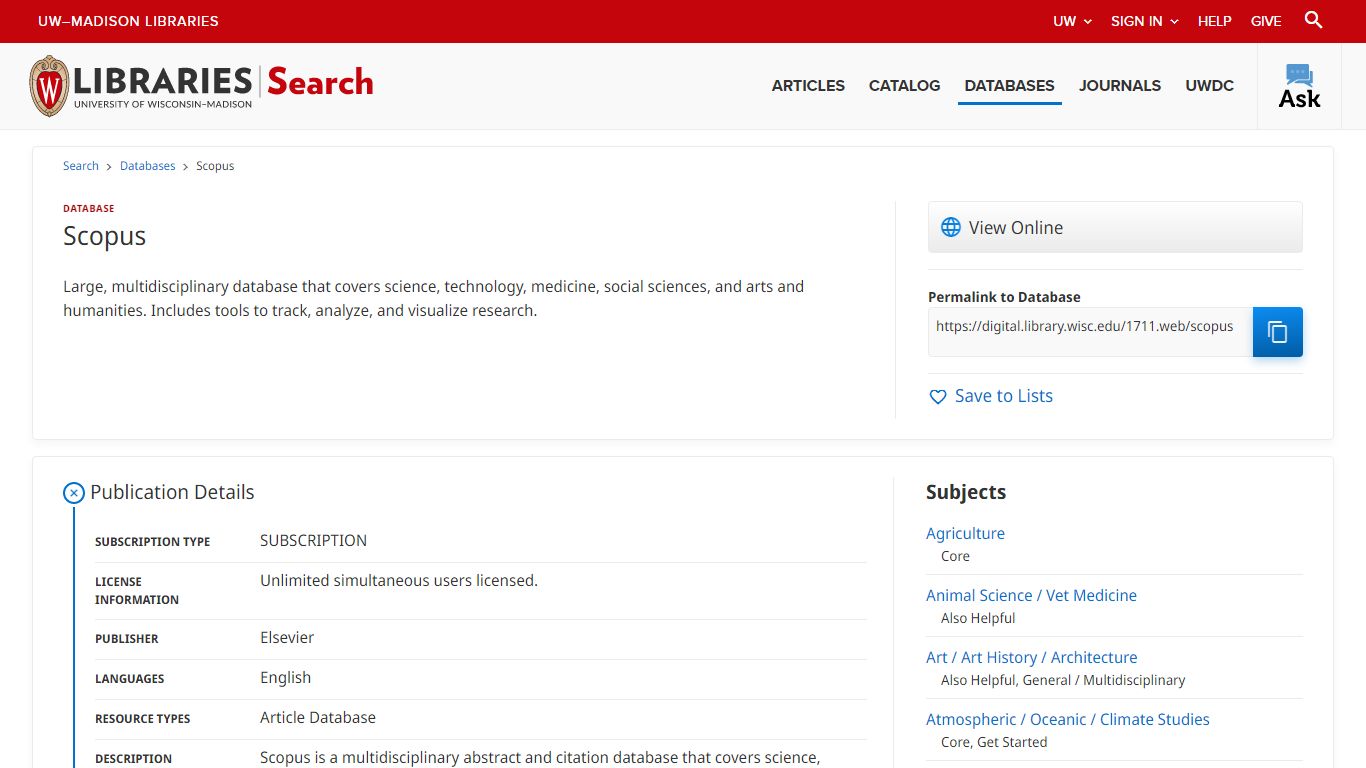The image size is (1366, 768).
Task: Open the Ask chat bubble icon
Action: [x=1299, y=75]
